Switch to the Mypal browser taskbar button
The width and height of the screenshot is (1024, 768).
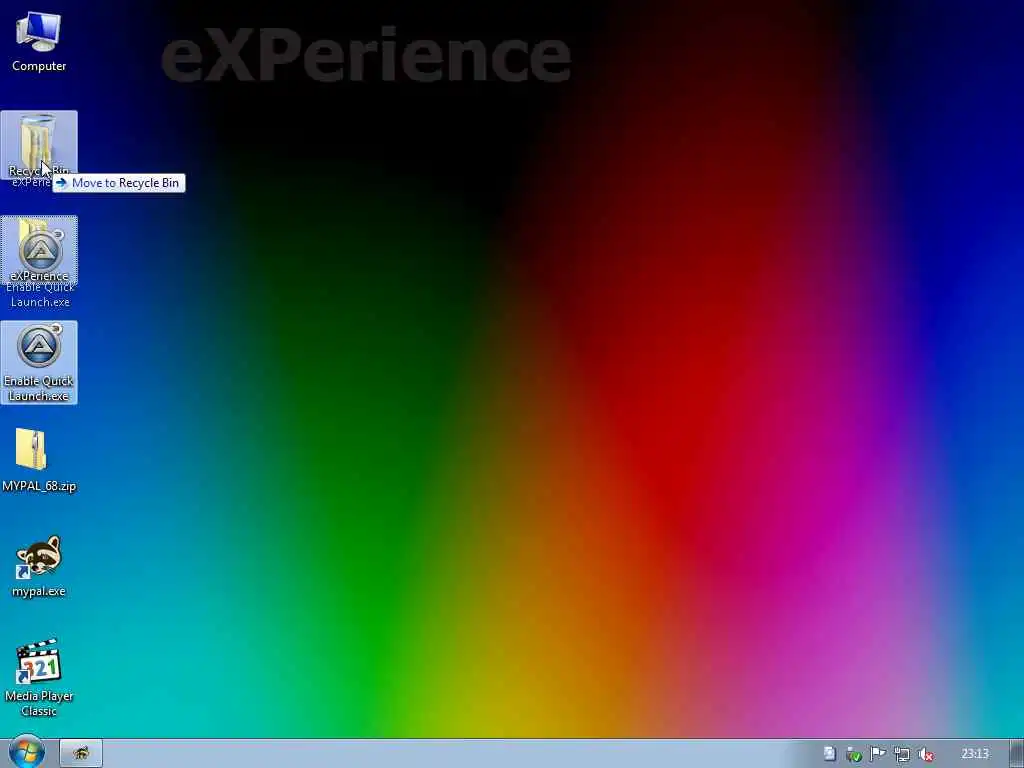click(x=81, y=754)
